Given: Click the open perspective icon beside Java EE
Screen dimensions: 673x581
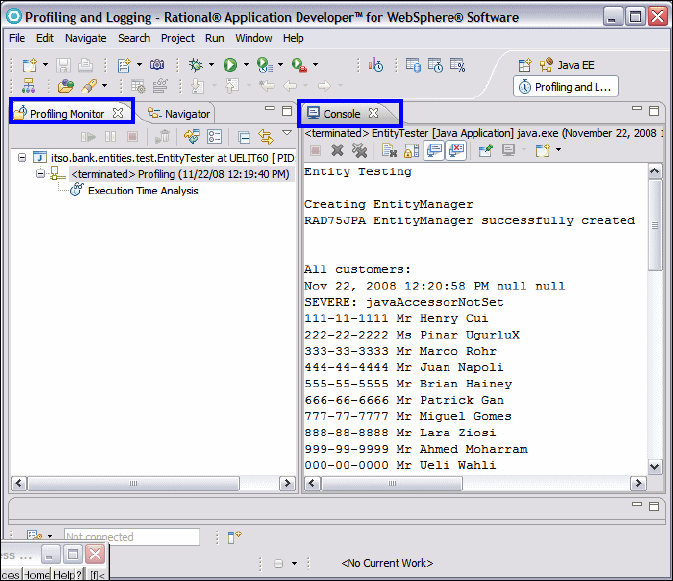Looking at the screenshot, I should click(524, 65).
